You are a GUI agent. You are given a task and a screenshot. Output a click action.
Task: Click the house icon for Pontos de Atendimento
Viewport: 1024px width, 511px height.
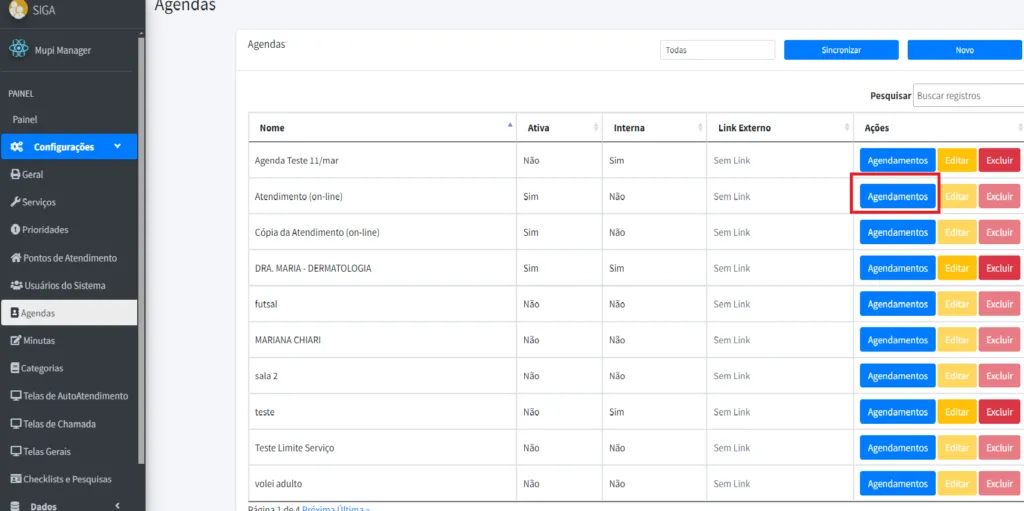15,258
